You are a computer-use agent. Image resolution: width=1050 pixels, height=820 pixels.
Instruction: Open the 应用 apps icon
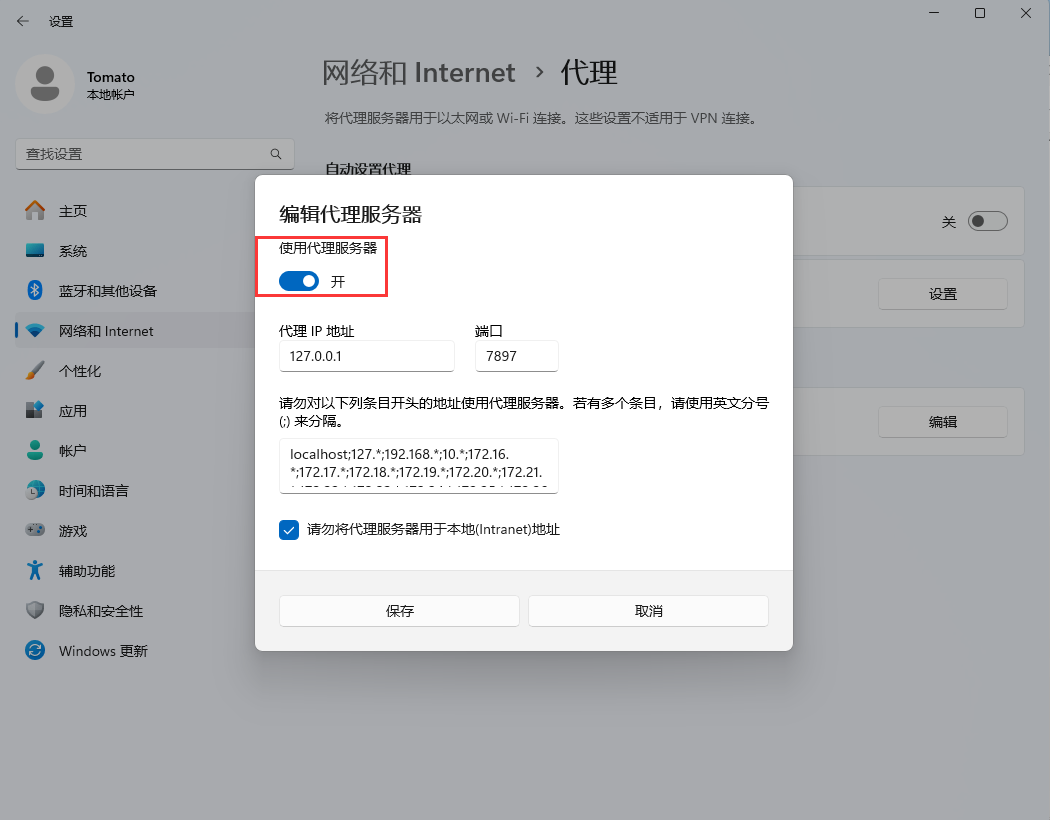click(35, 411)
